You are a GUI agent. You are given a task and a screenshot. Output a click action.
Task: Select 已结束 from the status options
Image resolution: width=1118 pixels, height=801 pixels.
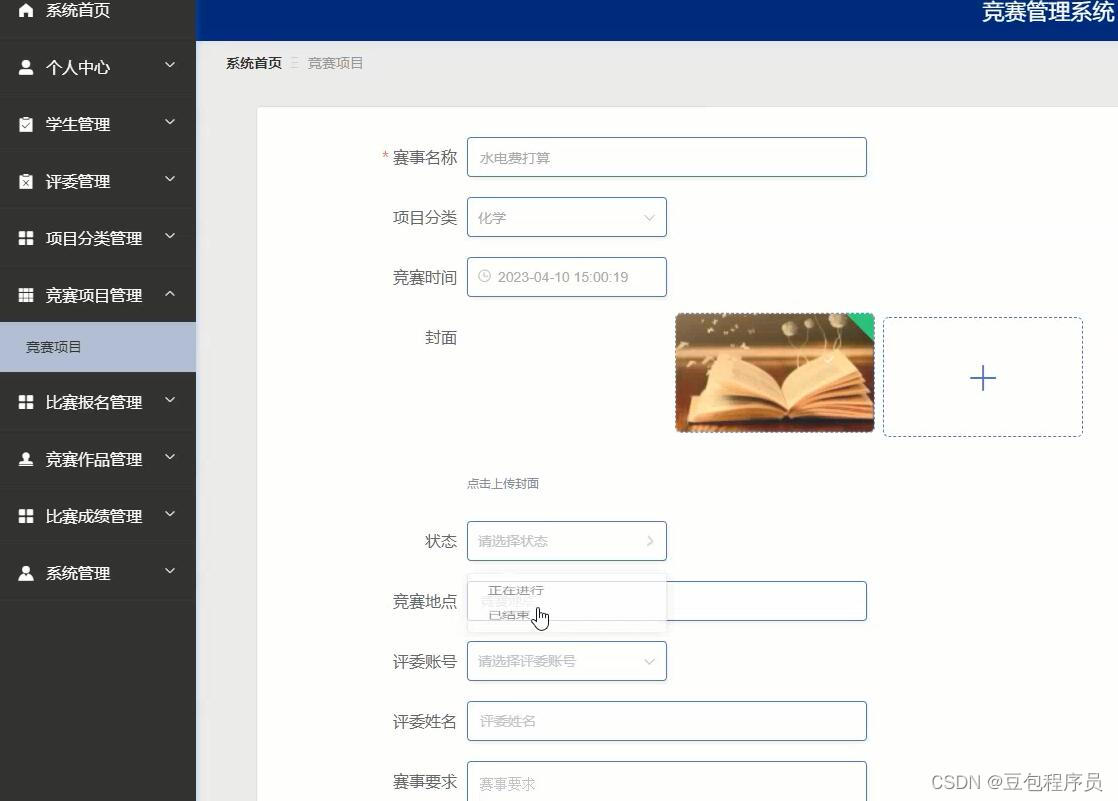509,614
